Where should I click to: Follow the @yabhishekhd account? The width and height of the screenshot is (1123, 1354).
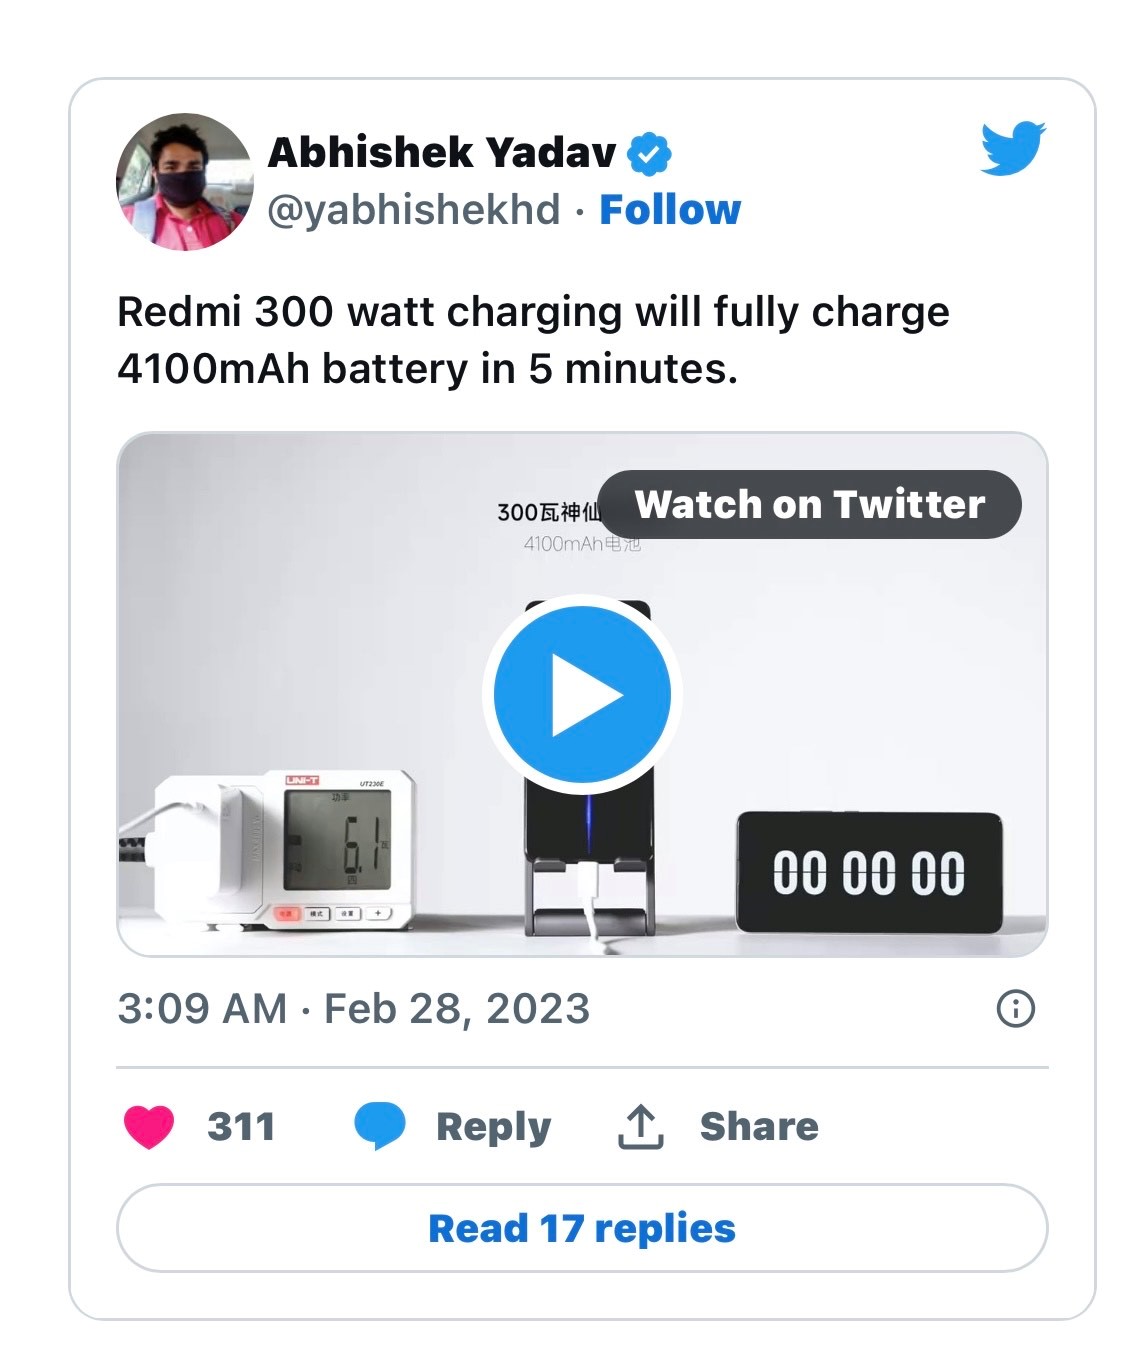point(669,210)
